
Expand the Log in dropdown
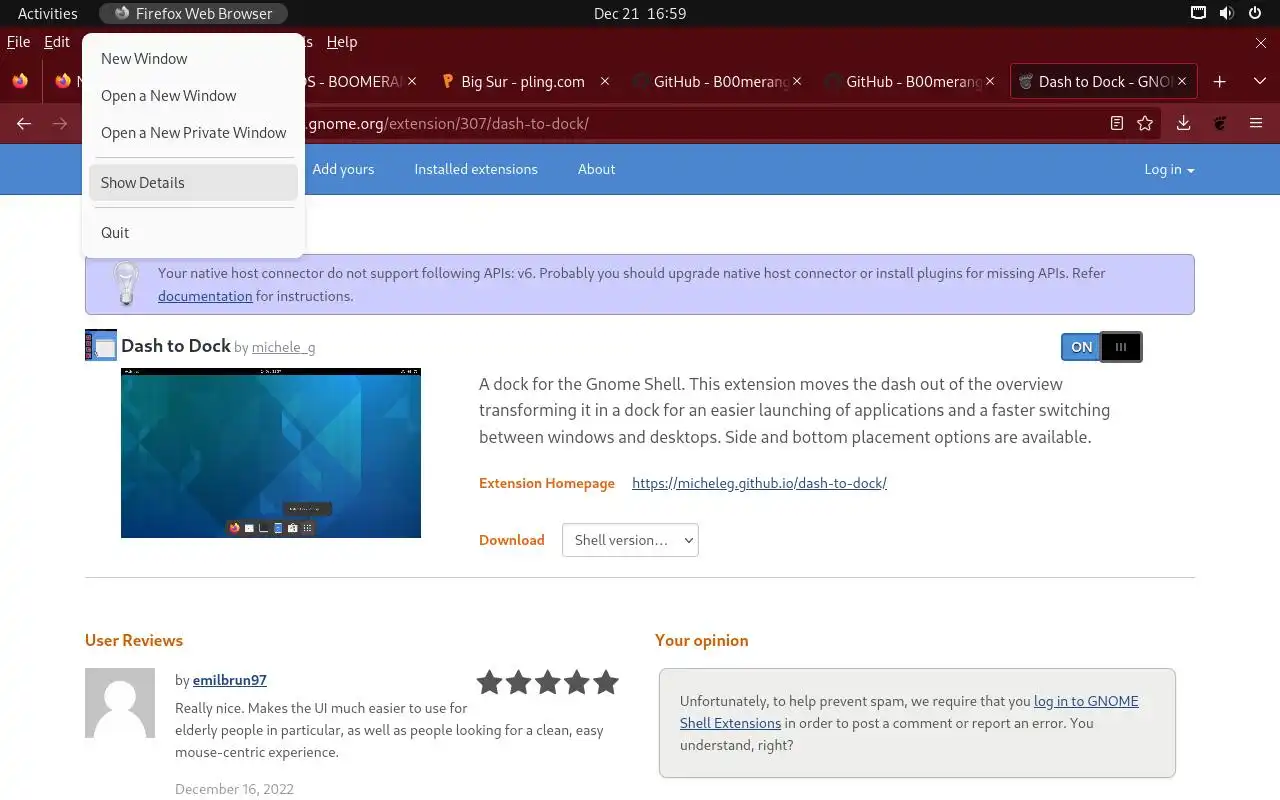pyautogui.click(x=1169, y=169)
